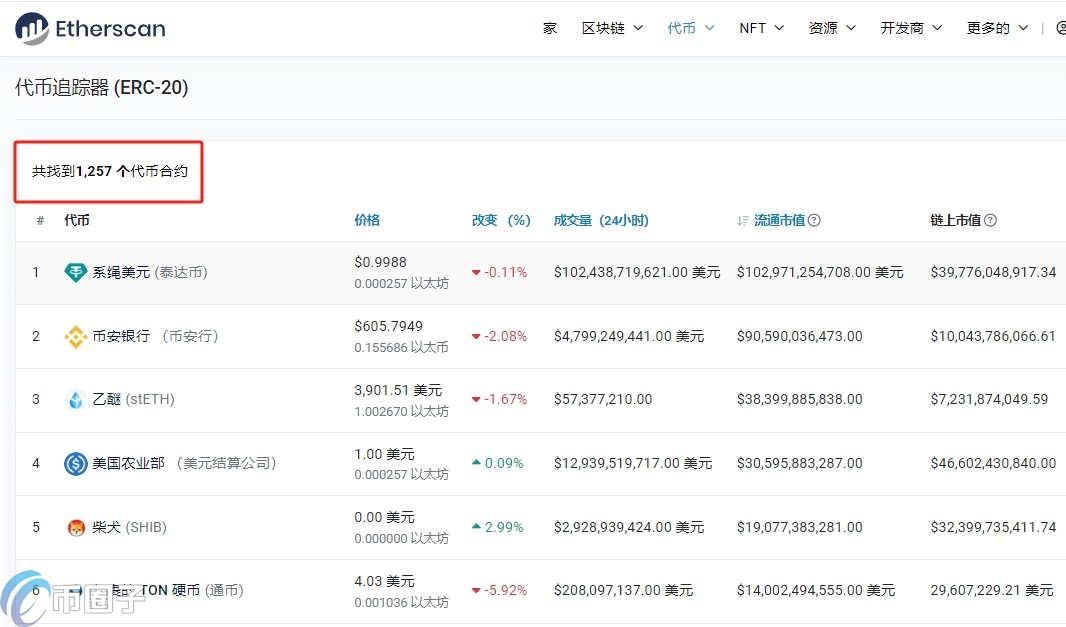Screen dimensions: 1066x627
Task: Click the account icon at top right
Action: pos(1060,28)
